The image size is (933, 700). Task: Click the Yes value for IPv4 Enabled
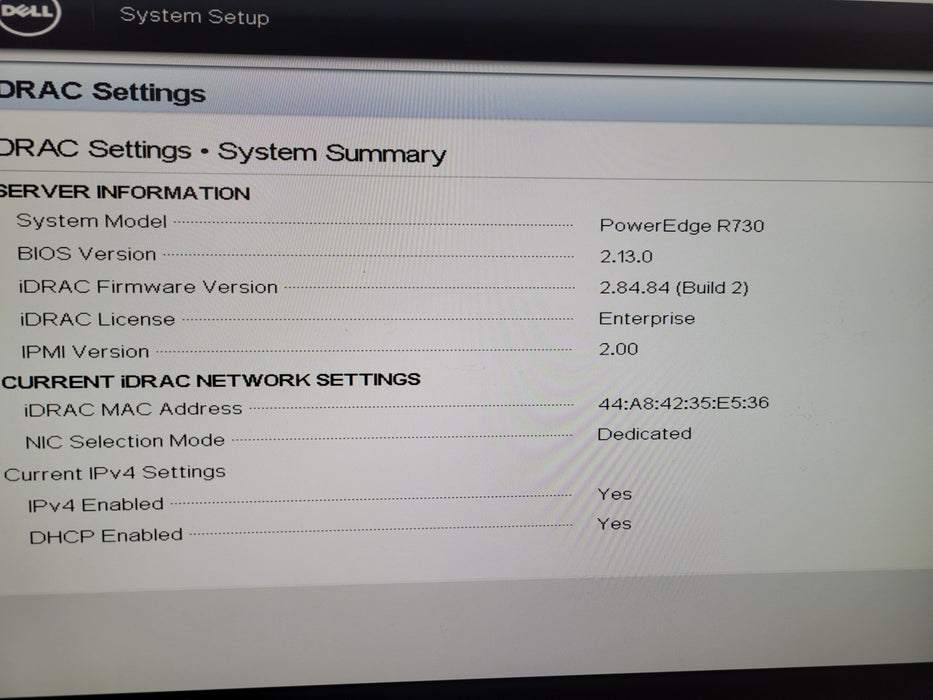click(x=615, y=494)
